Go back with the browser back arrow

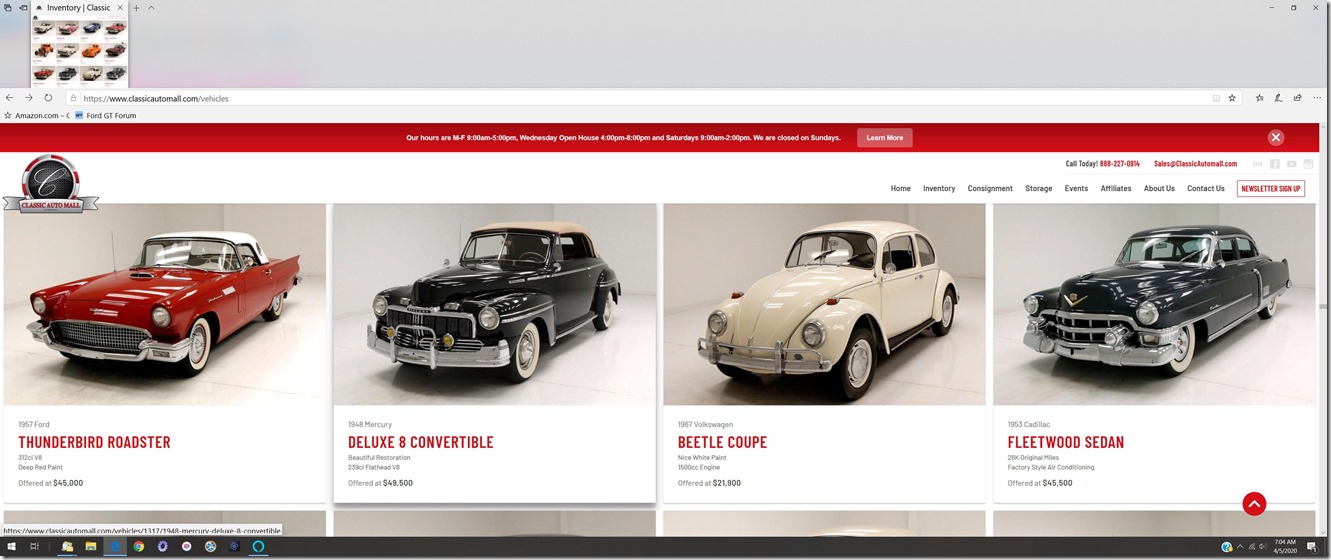(9, 98)
